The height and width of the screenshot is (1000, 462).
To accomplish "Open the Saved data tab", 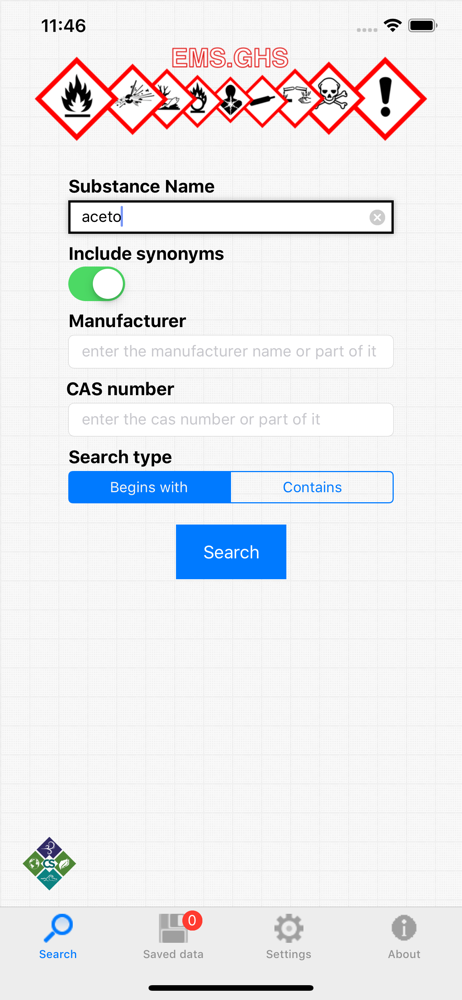I will pos(174,936).
